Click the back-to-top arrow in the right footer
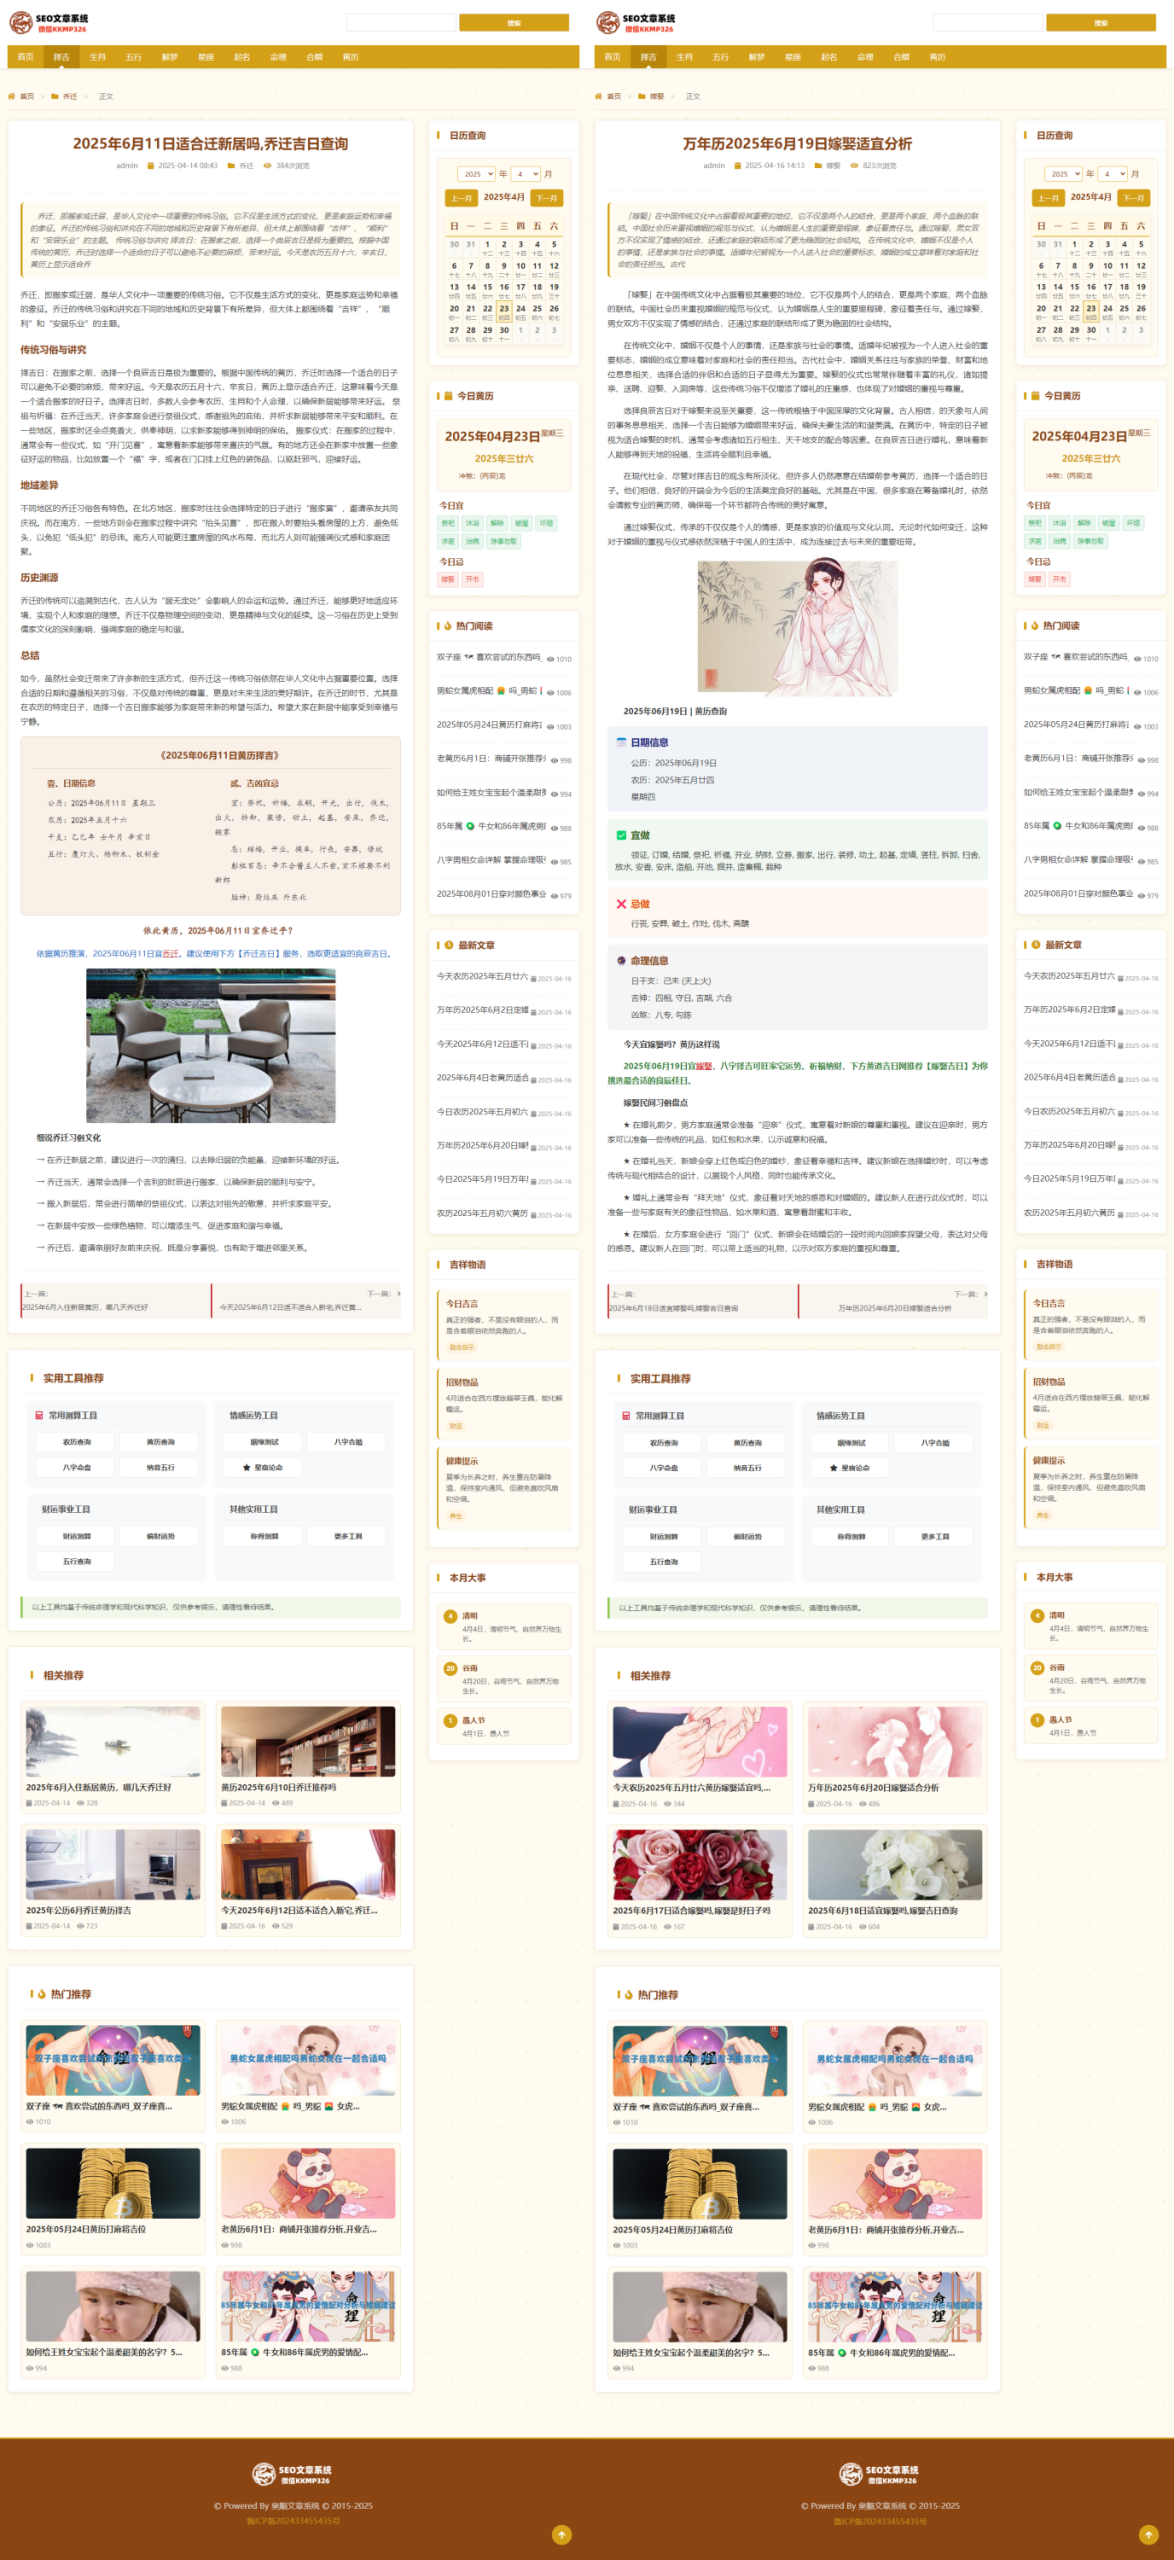Image resolution: width=1174 pixels, height=2560 pixels. tap(1149, 2534)
